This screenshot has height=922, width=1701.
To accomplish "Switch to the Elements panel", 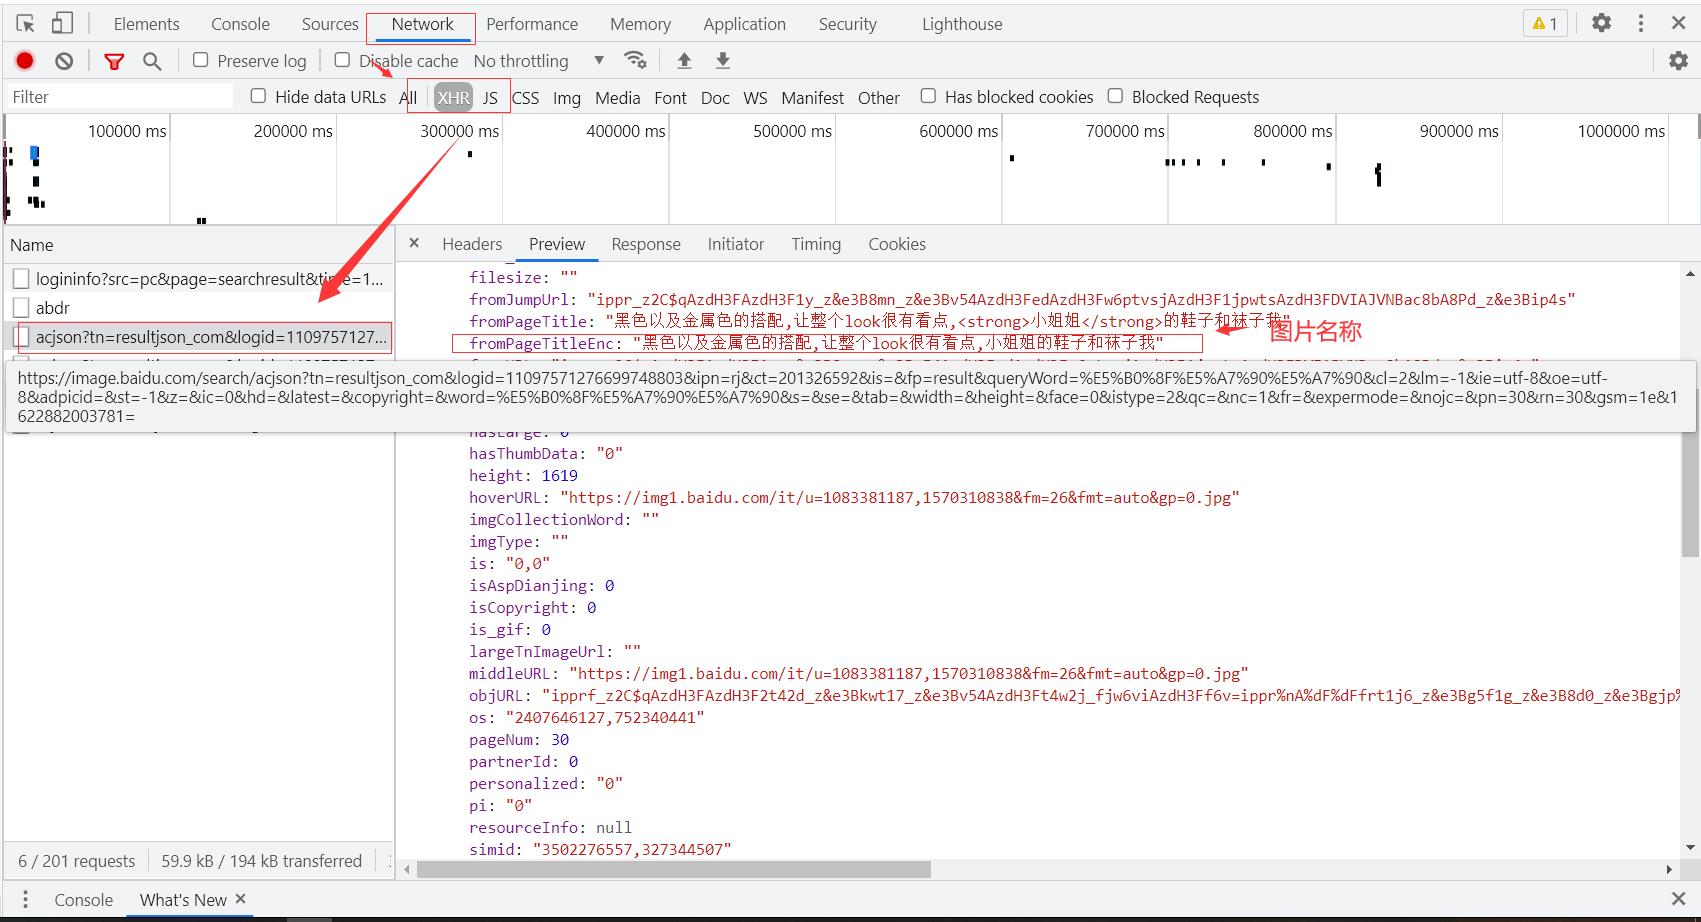I will (146, 24).
